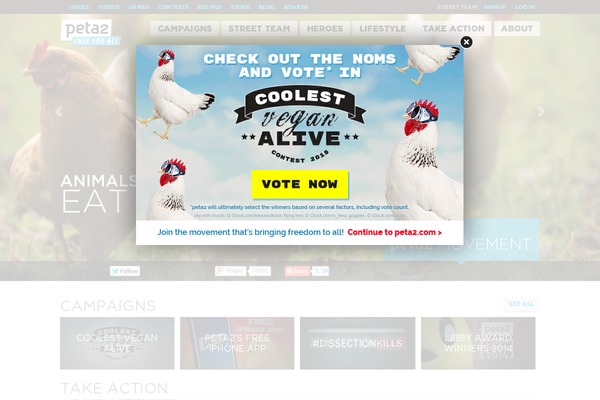Open the #DISSECTIONKILLS campaign thumbnail
Viewport: 600px width, 400px height.
coord(357,343)
